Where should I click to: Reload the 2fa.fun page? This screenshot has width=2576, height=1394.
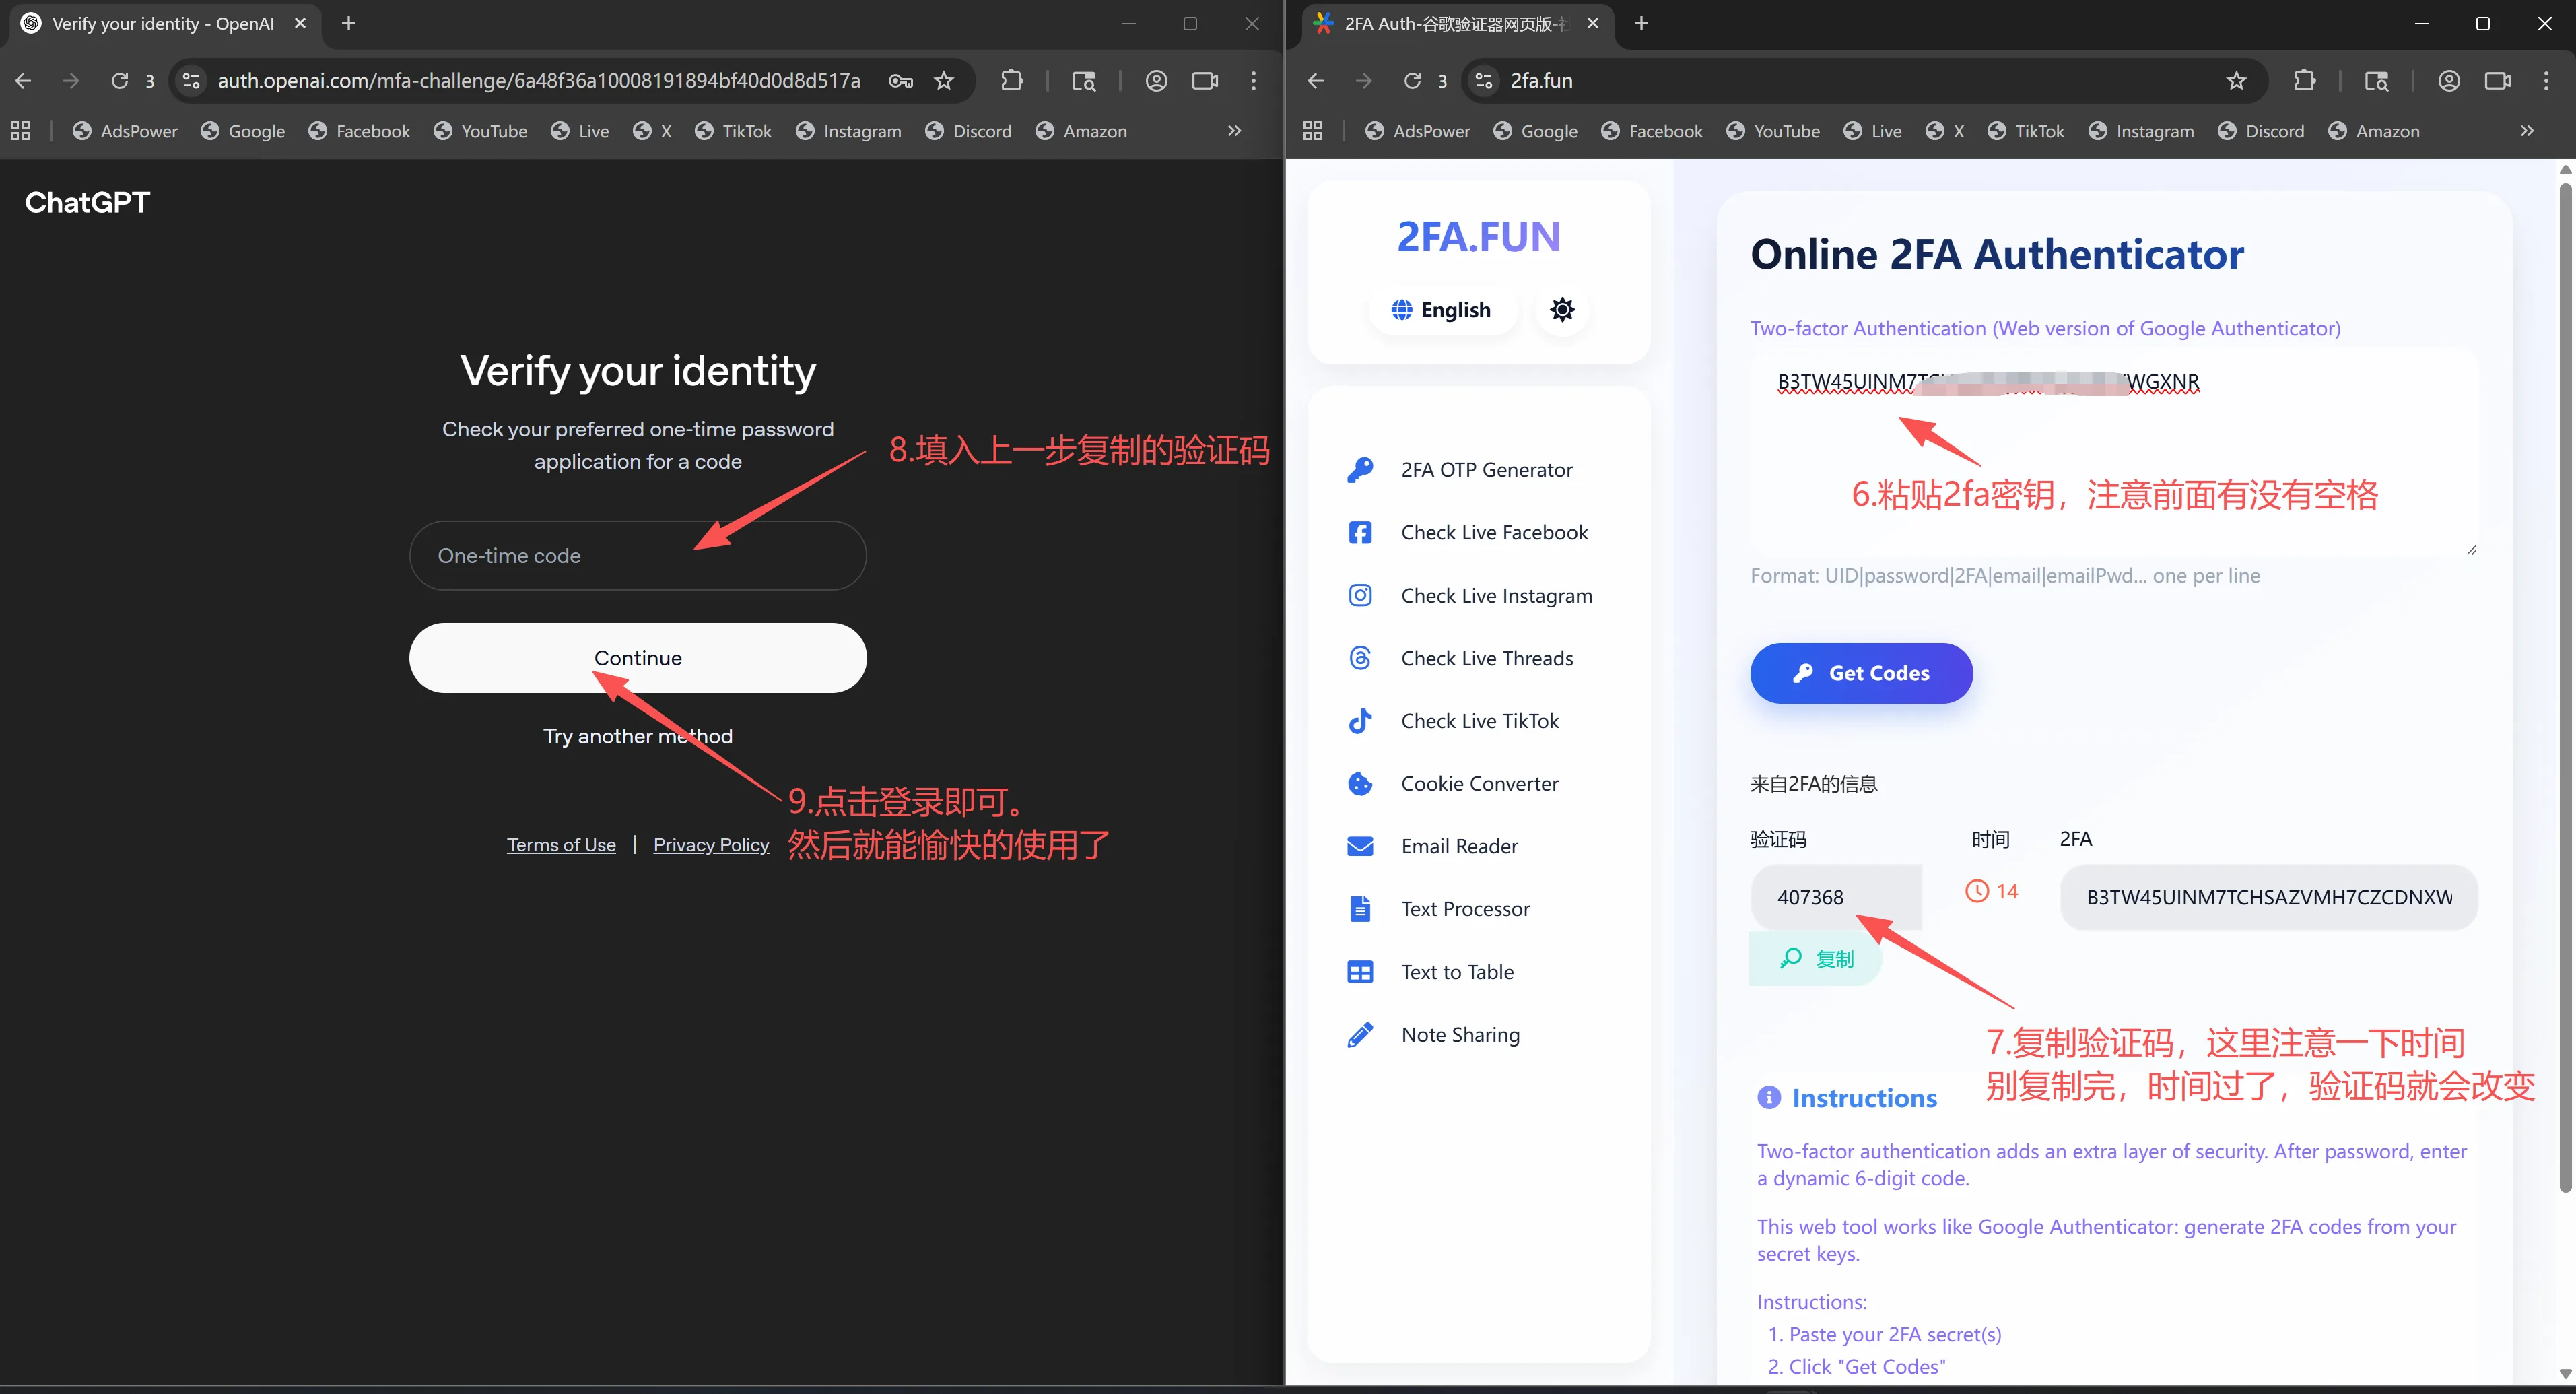tap(1412, 81)
